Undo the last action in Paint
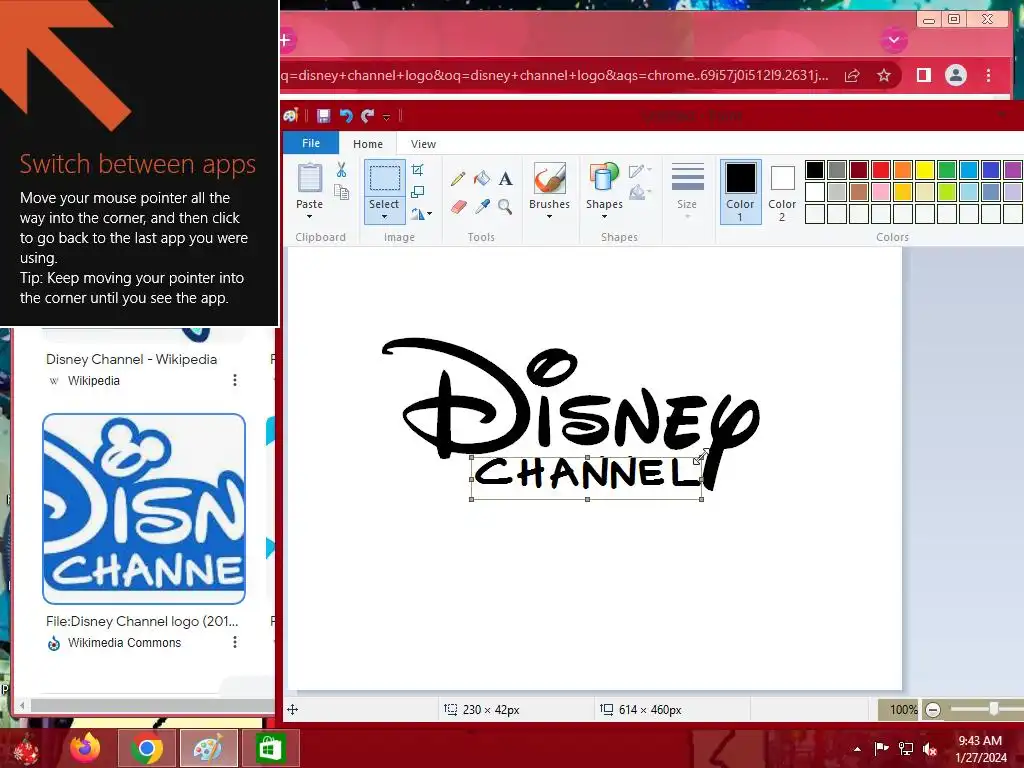 tap(345, 116)
